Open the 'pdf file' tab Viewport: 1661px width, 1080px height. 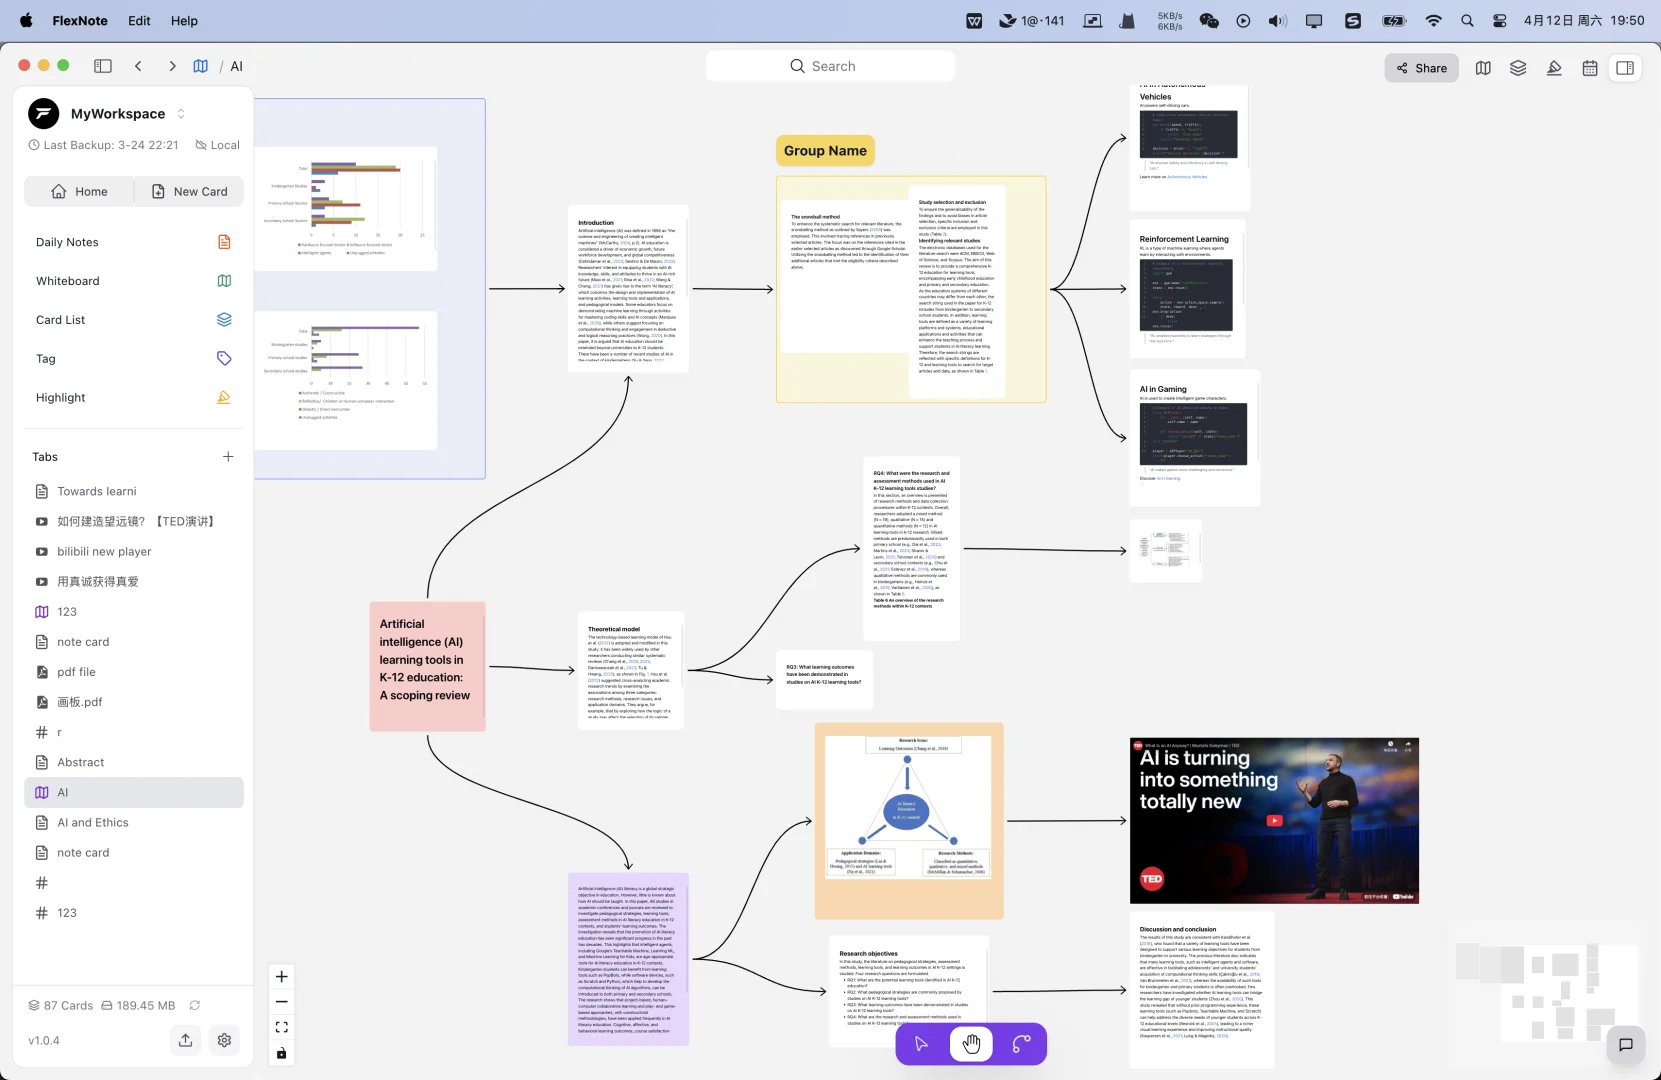pyautogui.click(x=134, y=672)
